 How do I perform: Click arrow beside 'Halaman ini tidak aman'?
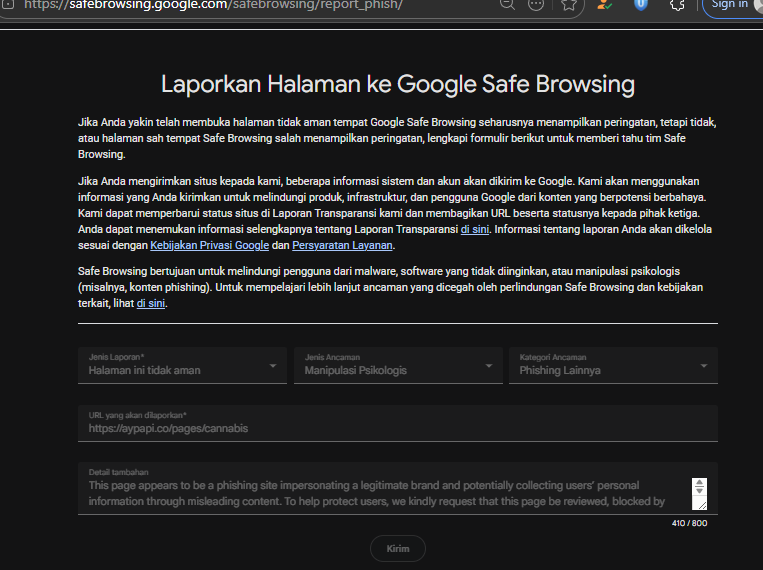click(x=273, y=366)
